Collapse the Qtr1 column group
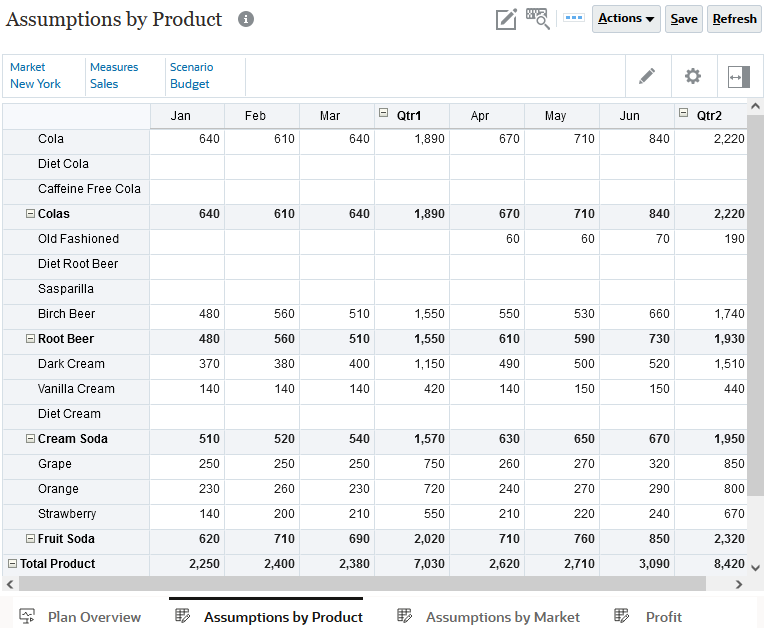764x628 pixels. click(384, 114)
